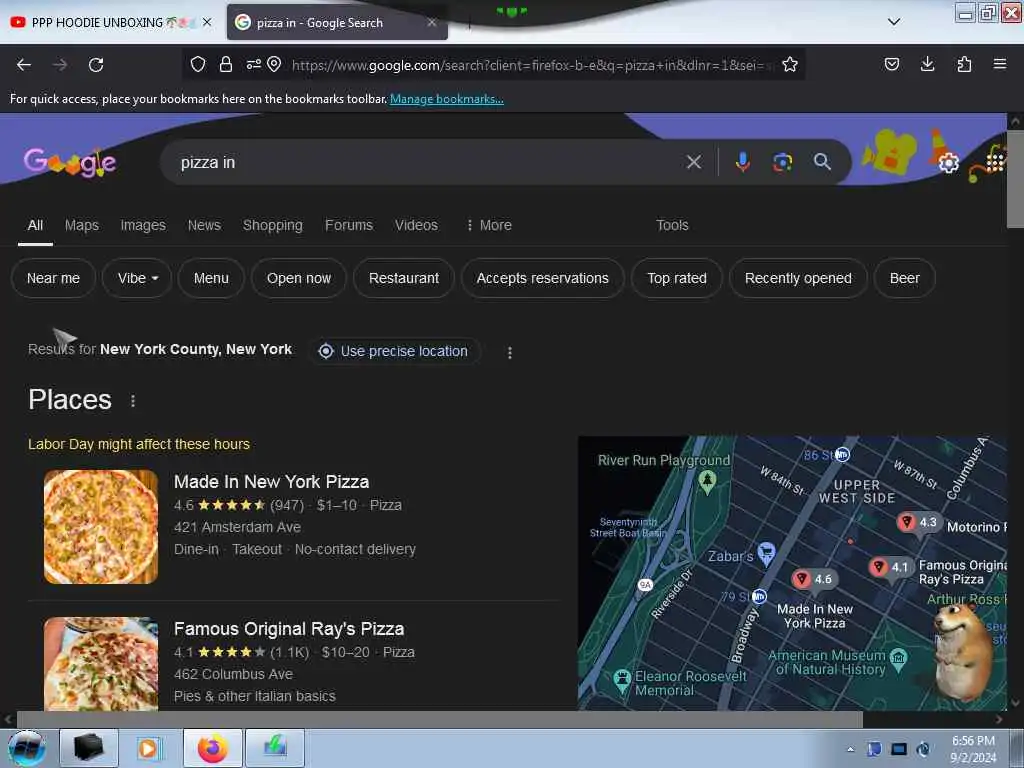Open Firefox from the taskbar
Screen dimensions: 1024x768
point(213,748)
